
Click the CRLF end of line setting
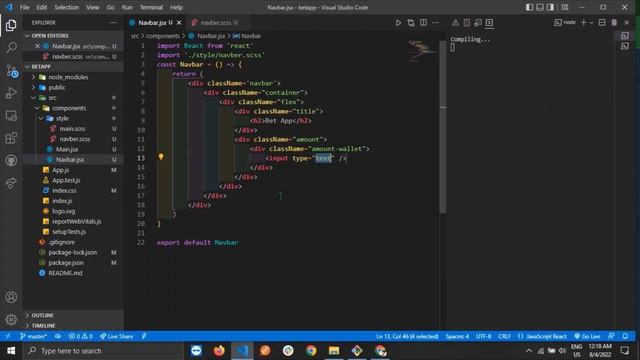[x=504, y=336]
